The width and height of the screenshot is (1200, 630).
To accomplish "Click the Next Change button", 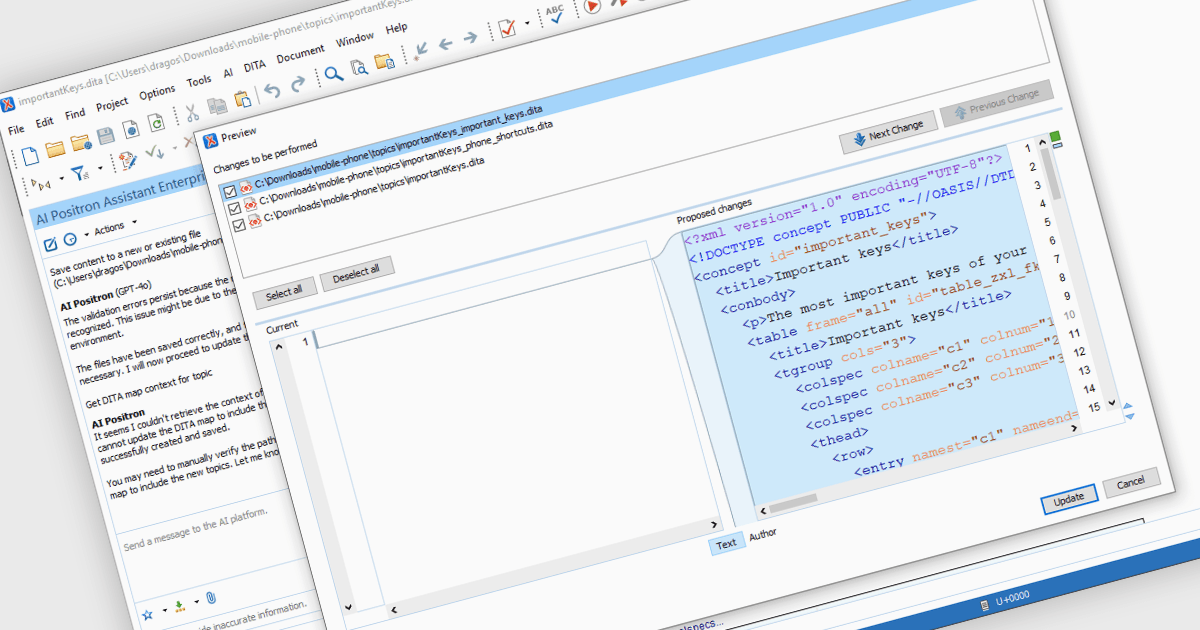I will [888, 131].
